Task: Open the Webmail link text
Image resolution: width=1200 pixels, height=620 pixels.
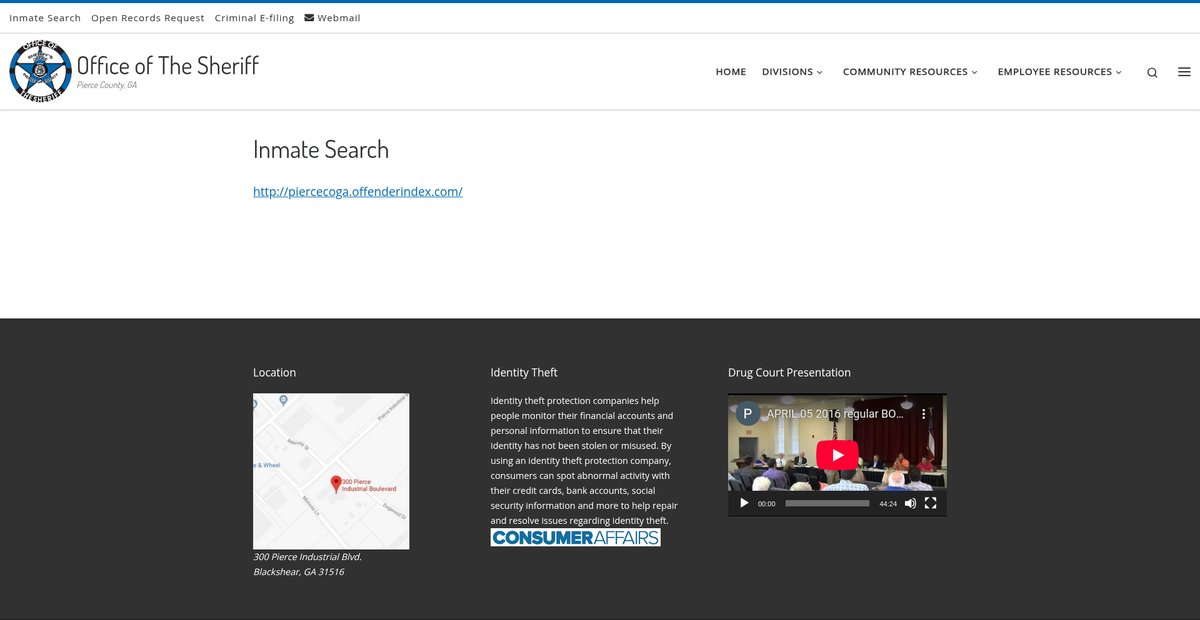Action: point(339,18)
